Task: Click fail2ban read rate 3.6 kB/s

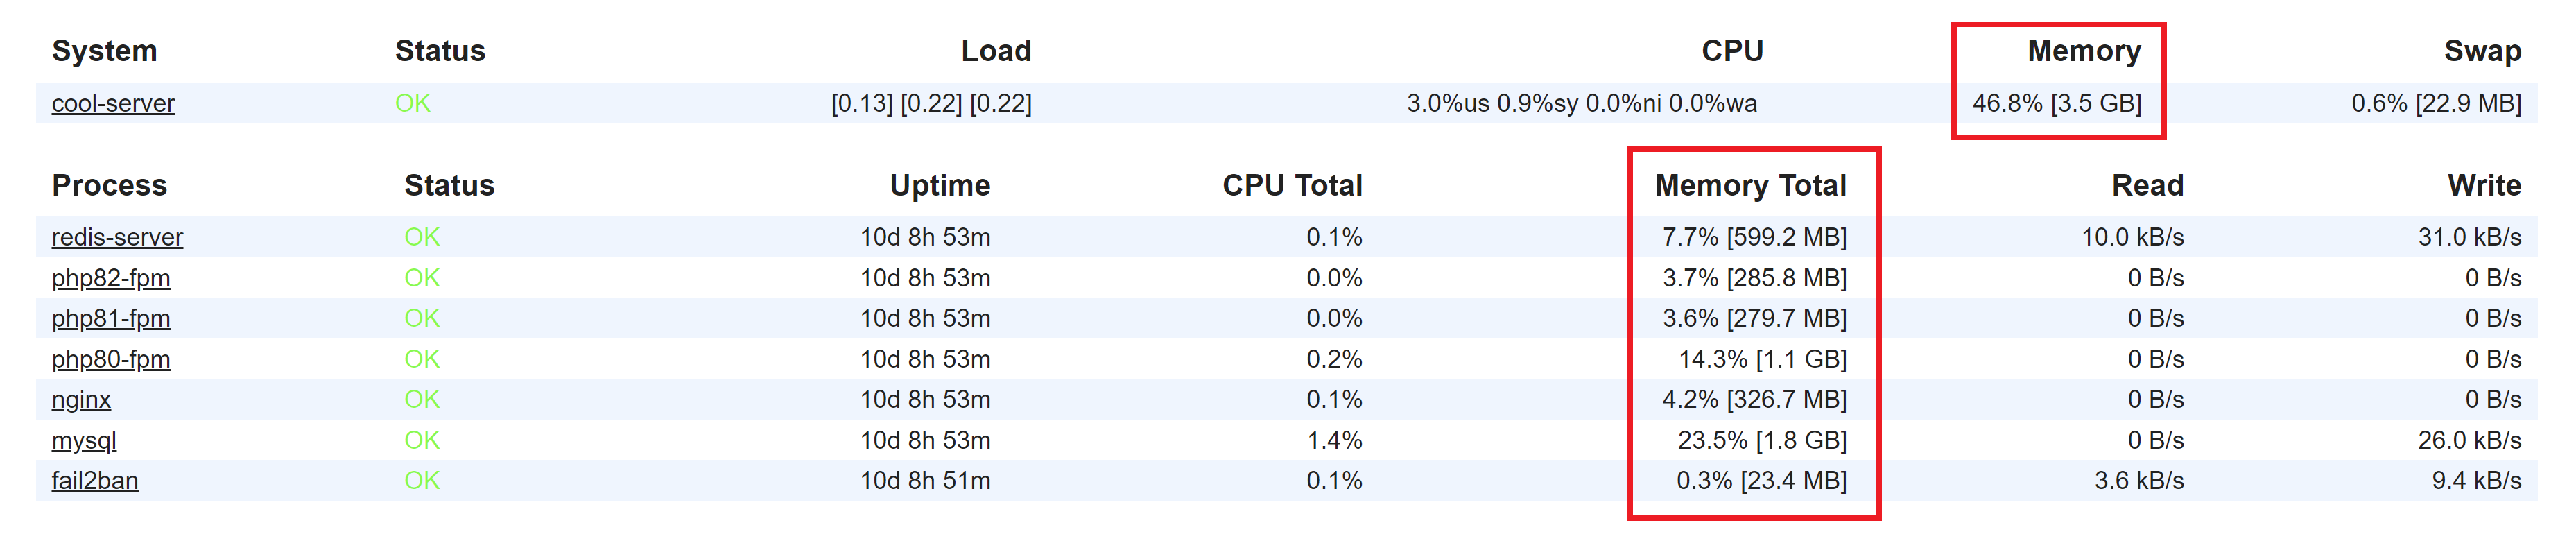Action: point(2139,481)
